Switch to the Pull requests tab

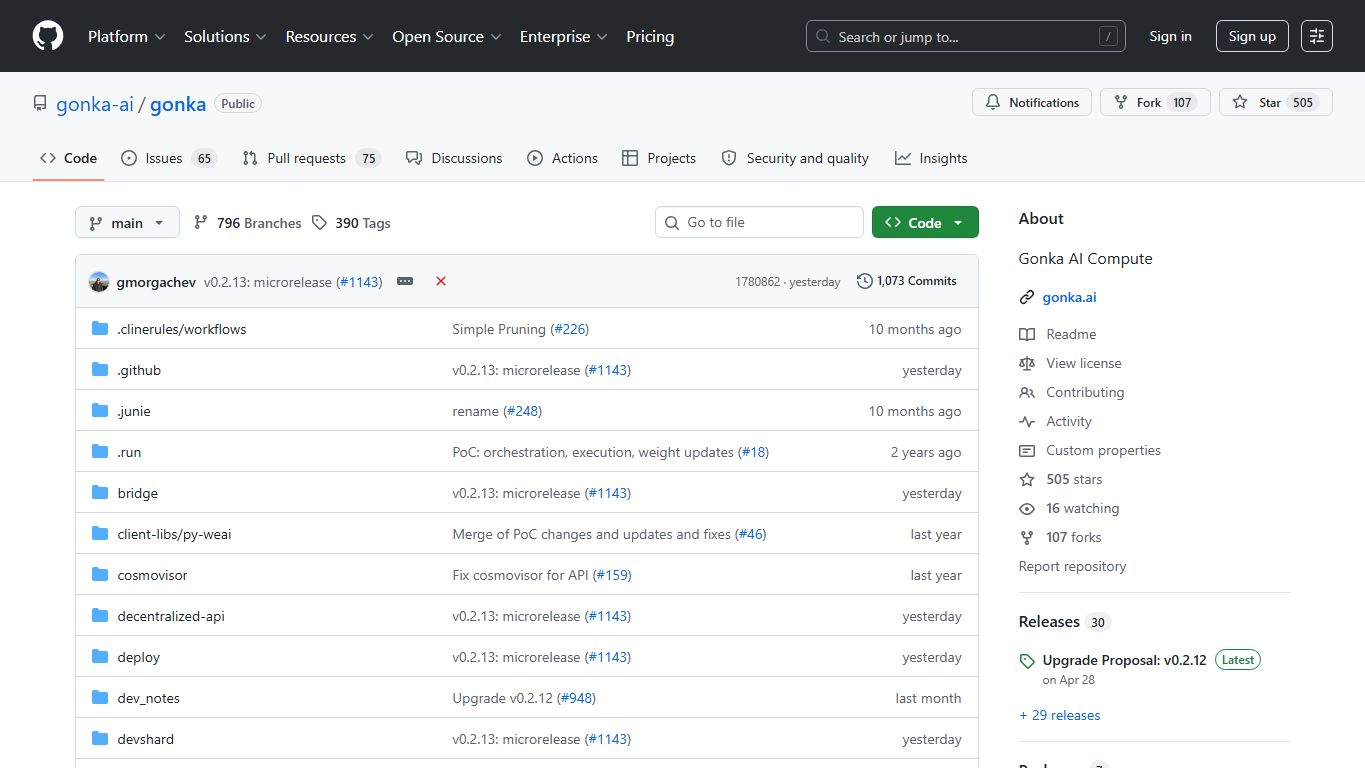(x=312, y=158)
